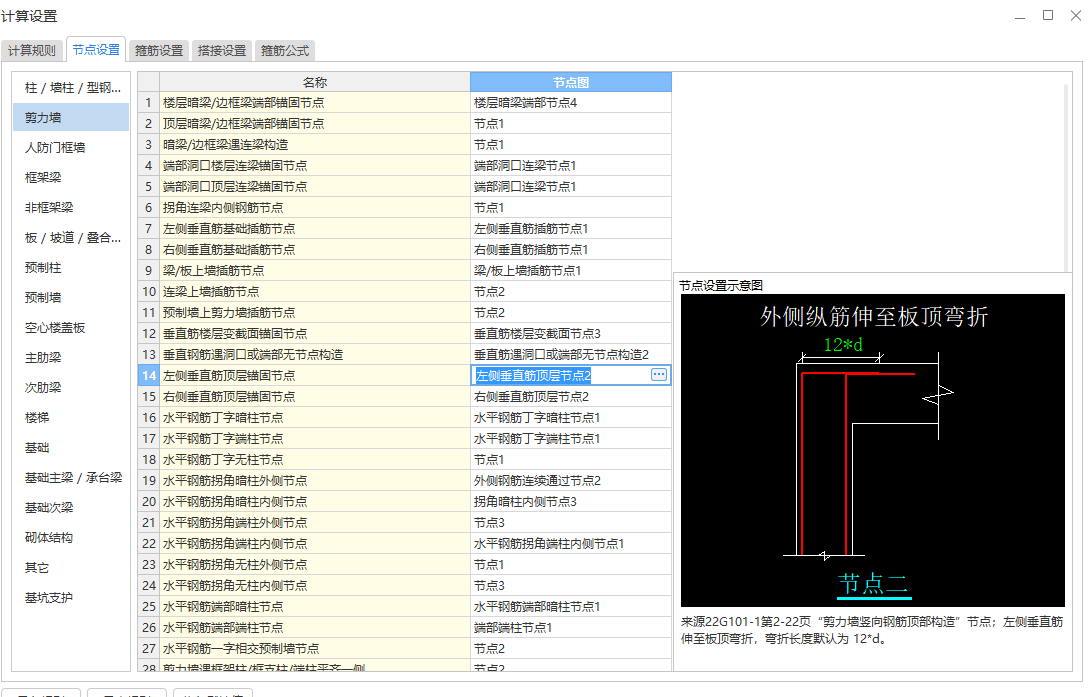Screen dimensions: 1090x697
Task: Select 板 / 坡道 / 叠合 category
Action: (72, 238)
